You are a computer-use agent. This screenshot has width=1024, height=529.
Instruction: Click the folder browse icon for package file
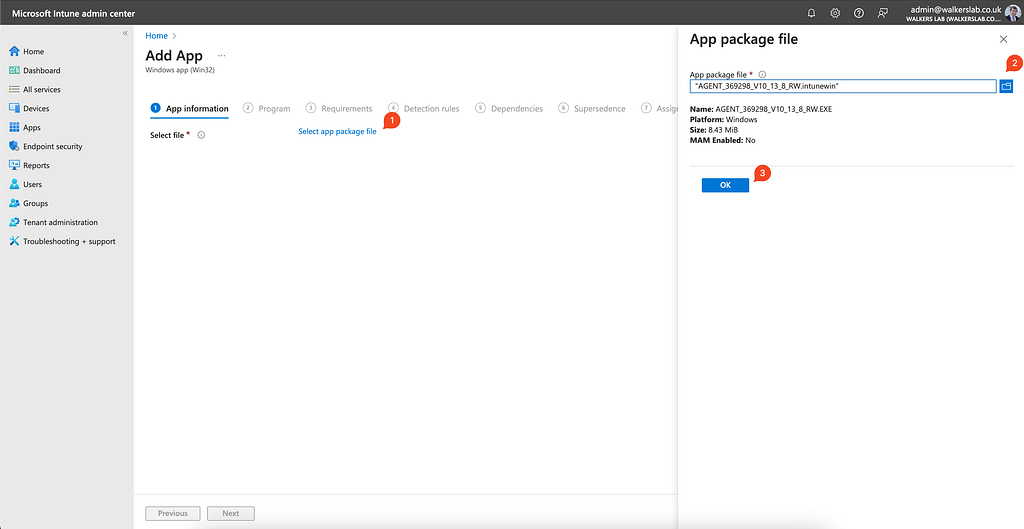1006,86
